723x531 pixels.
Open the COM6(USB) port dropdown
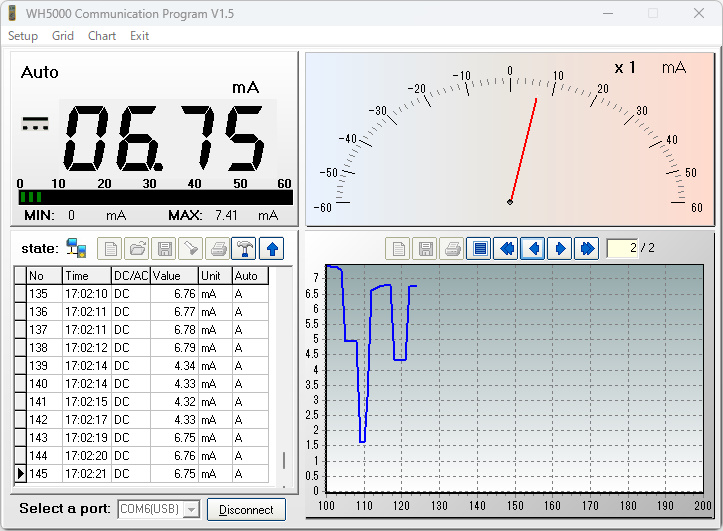[x=190, y=510]
